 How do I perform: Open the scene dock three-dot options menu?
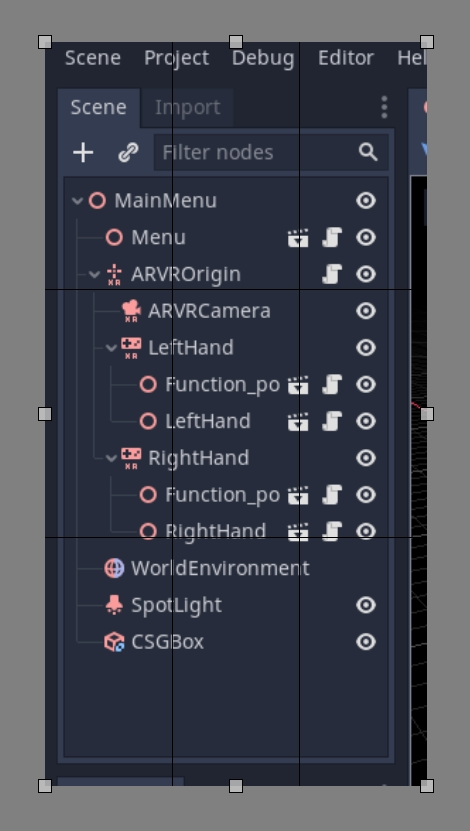click(x=384, y=108)
